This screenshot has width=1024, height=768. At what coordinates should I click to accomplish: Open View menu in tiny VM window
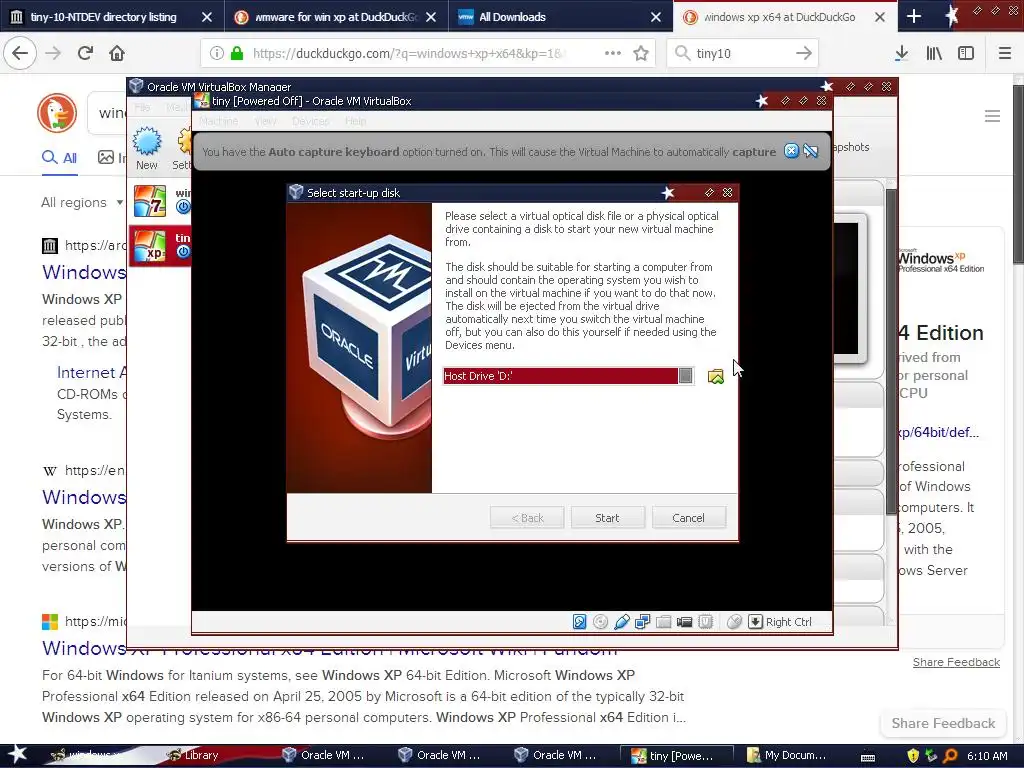click(265, 121)
